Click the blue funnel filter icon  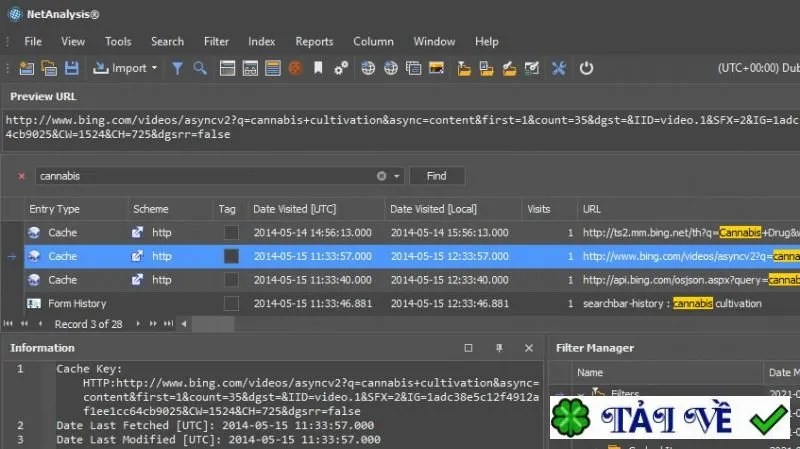point(177,68)
